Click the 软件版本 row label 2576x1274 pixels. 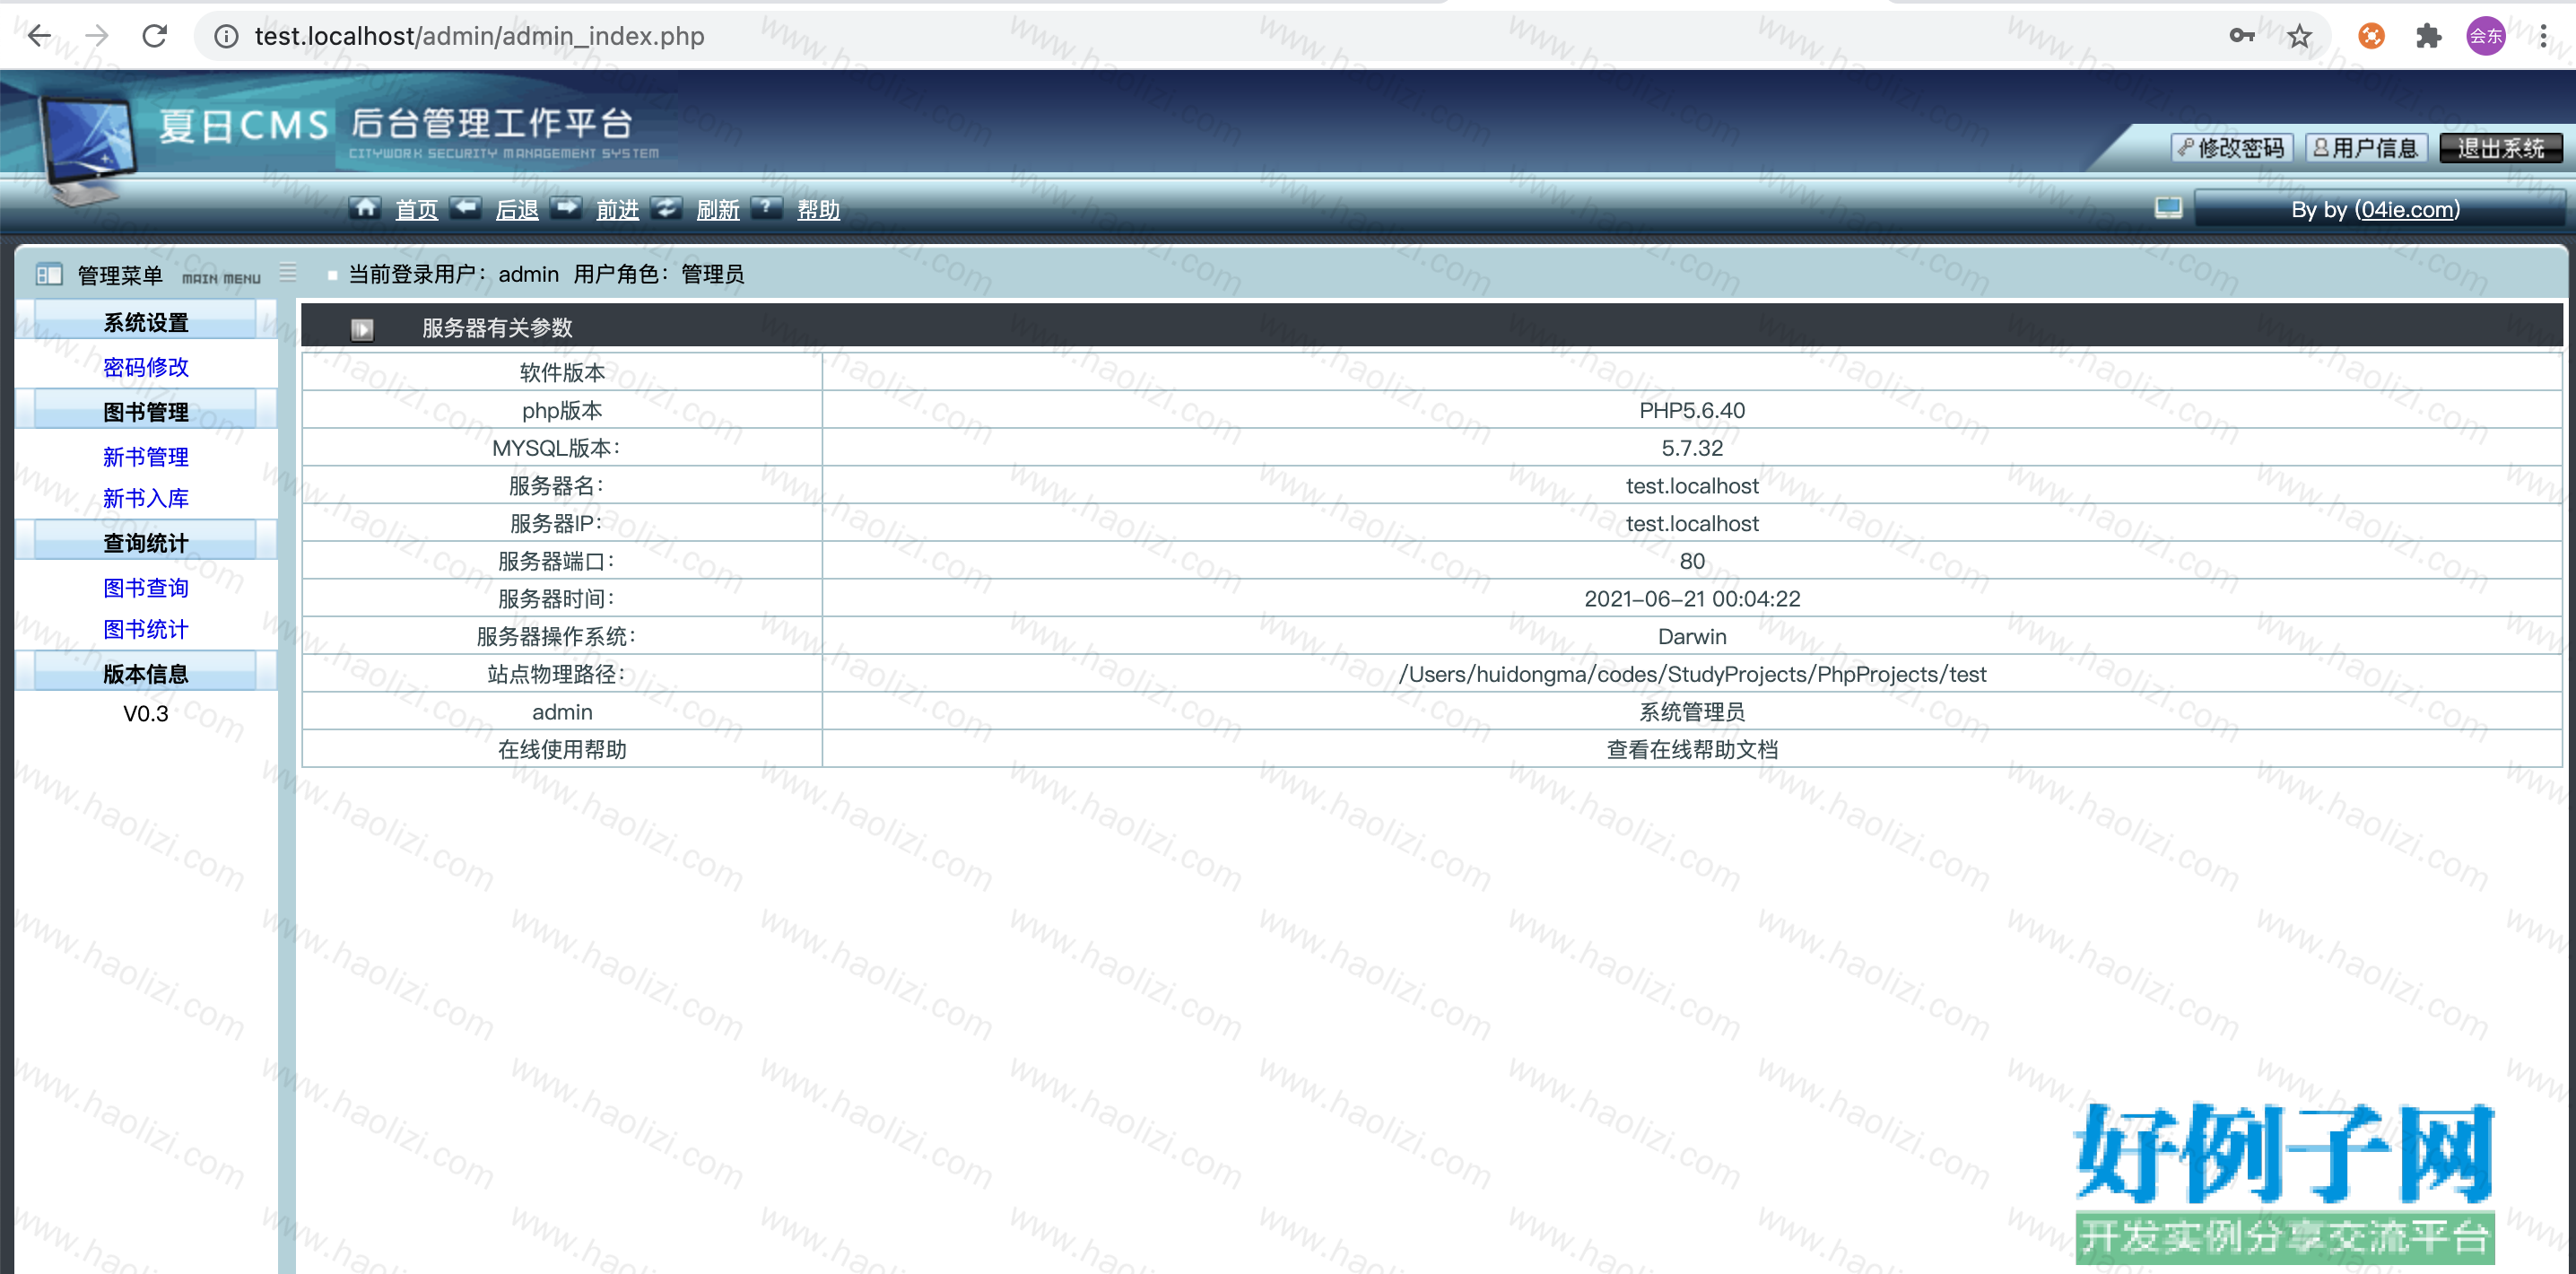(562, 373)
